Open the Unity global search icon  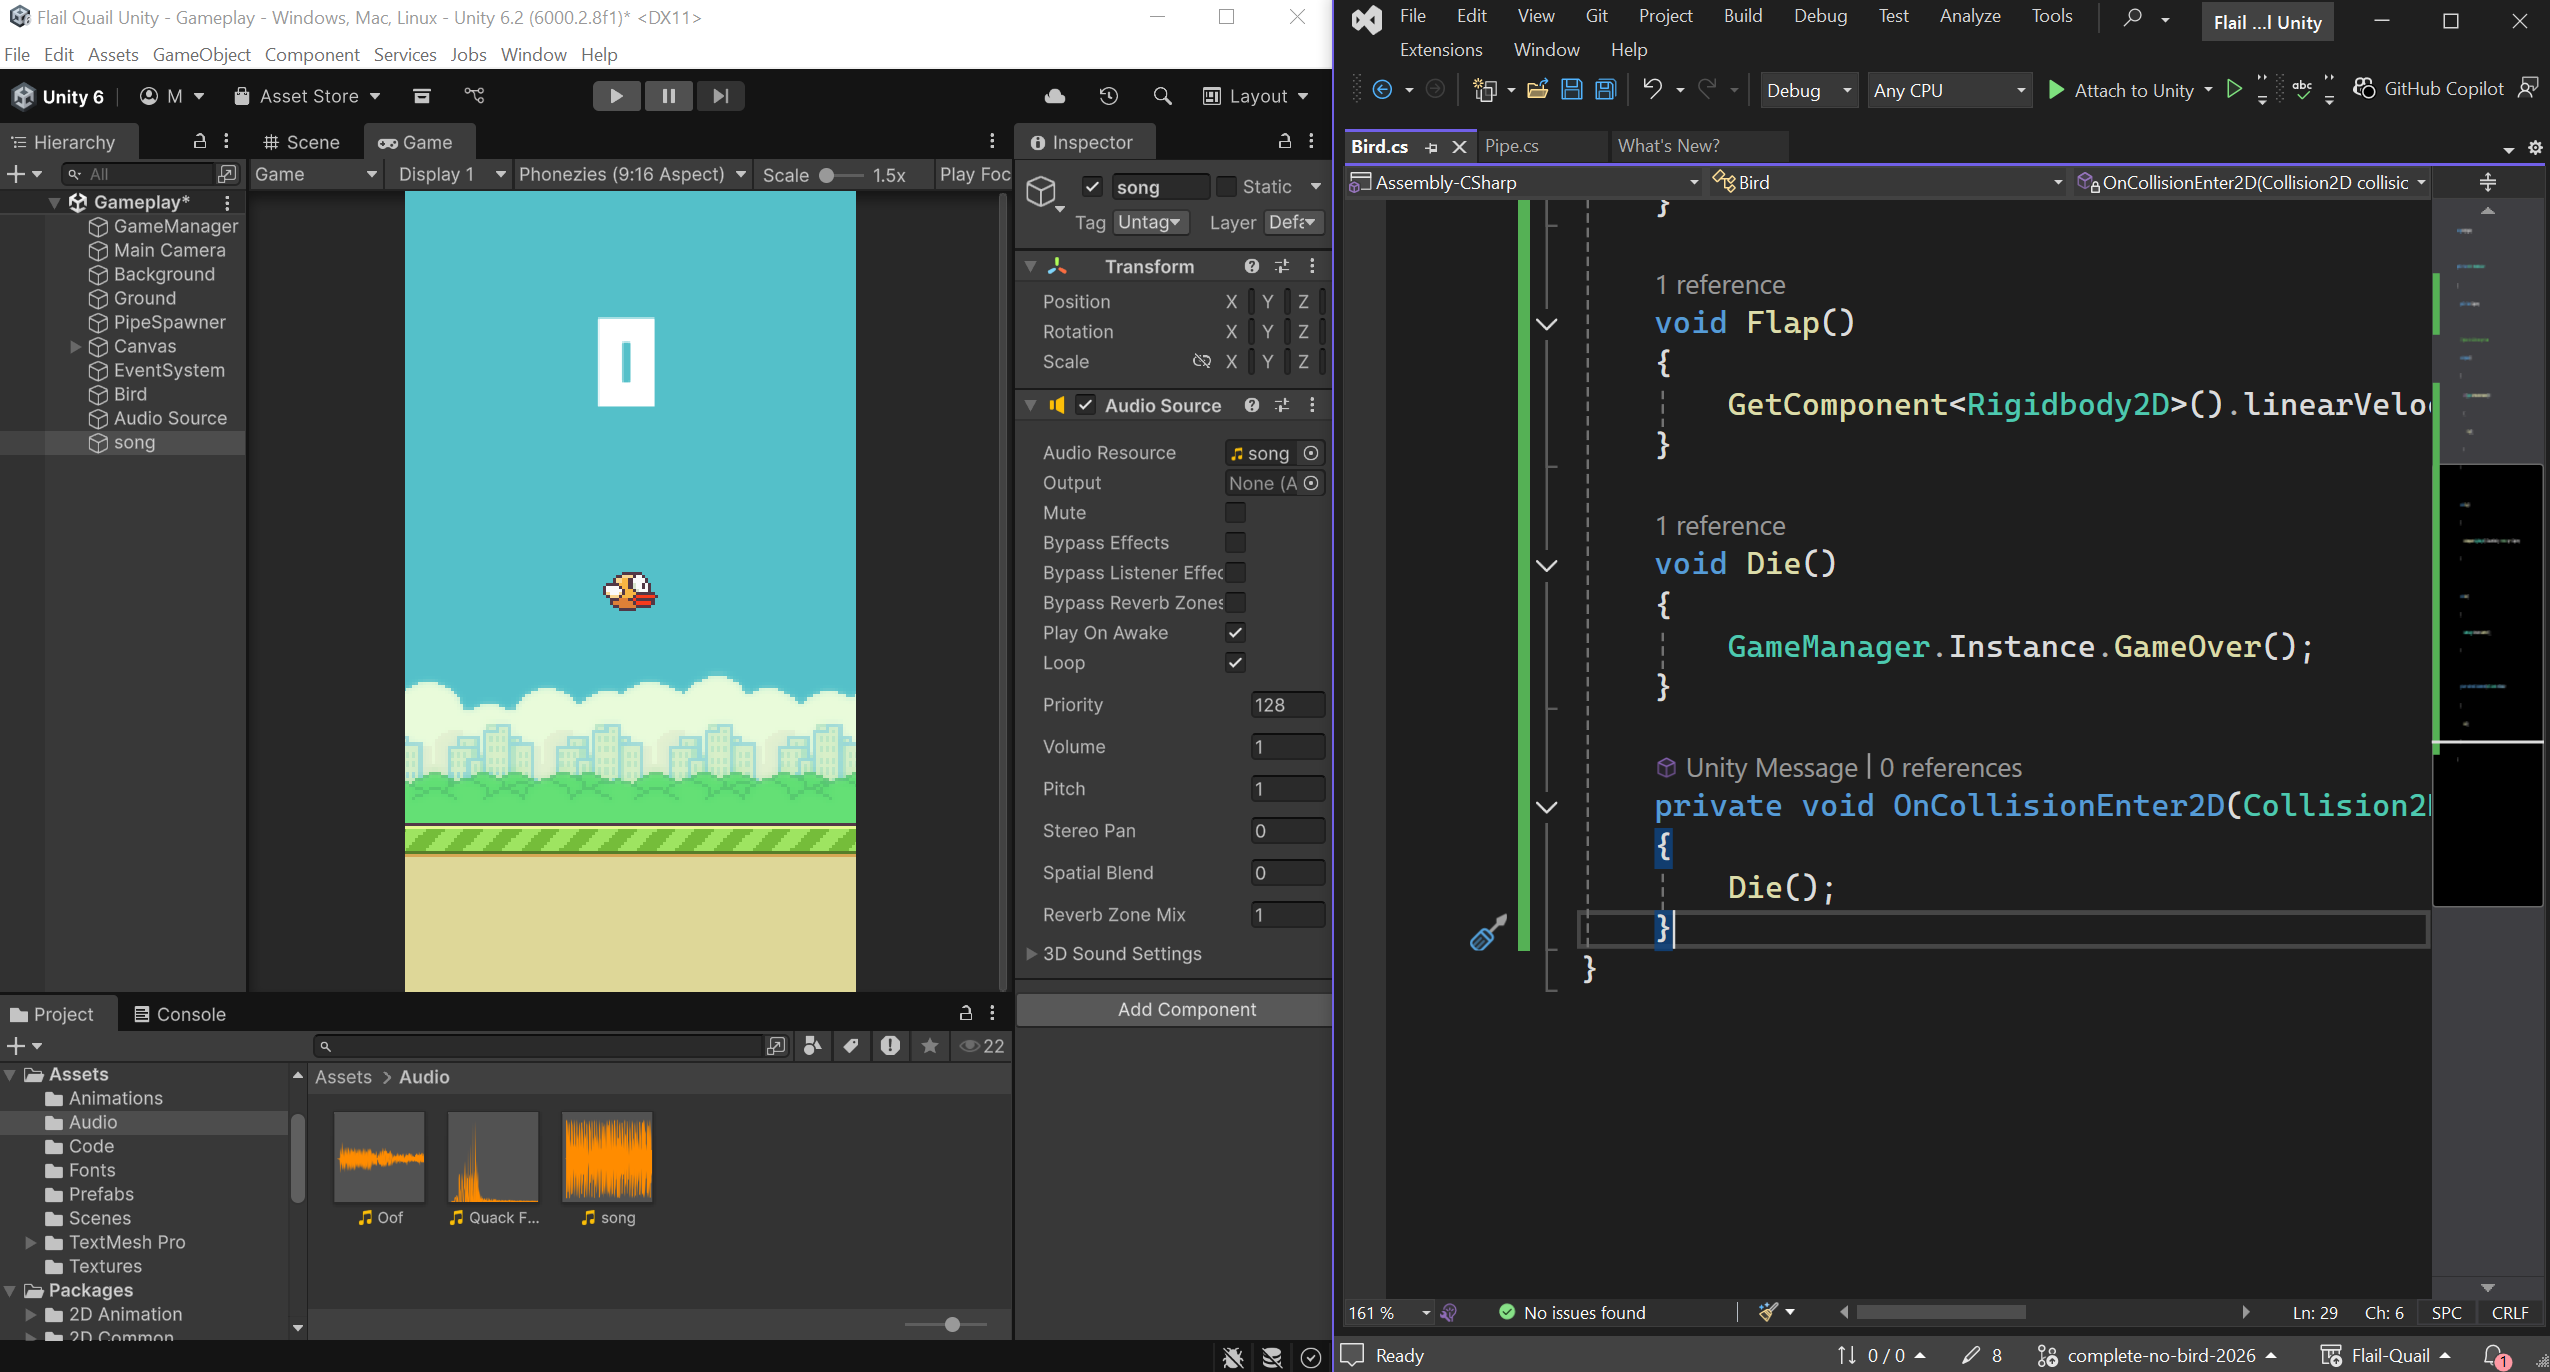[x=1162, y=96]
